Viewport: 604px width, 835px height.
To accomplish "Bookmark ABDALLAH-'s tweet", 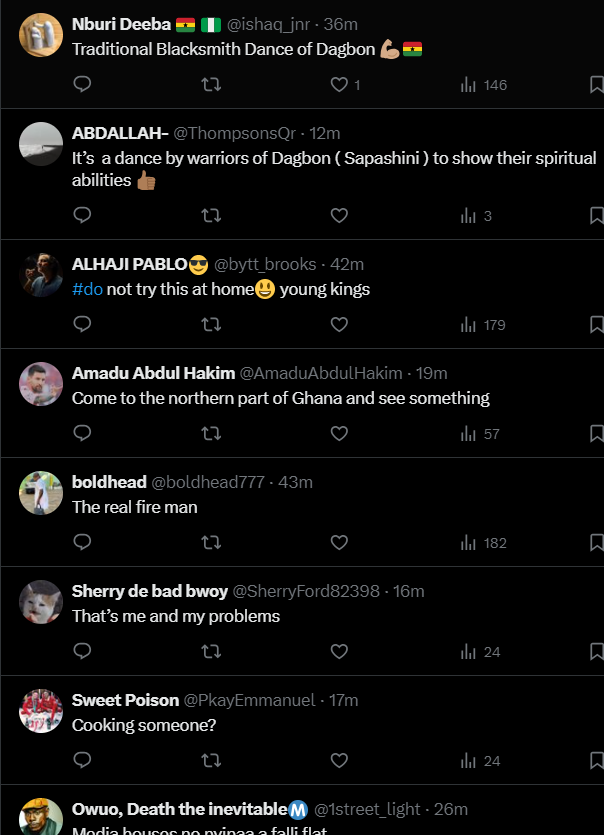I will (596, 215).
